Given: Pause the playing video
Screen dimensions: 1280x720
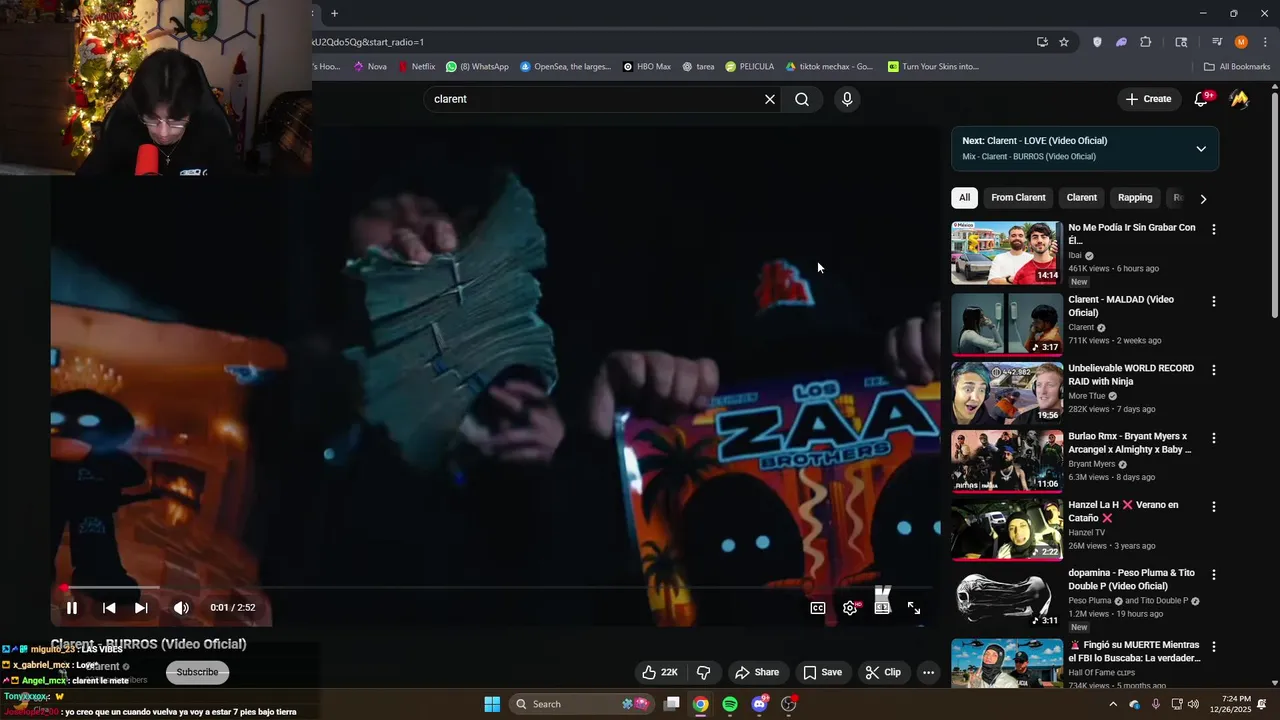Looking at the screenshot, I should pos(72,608).
